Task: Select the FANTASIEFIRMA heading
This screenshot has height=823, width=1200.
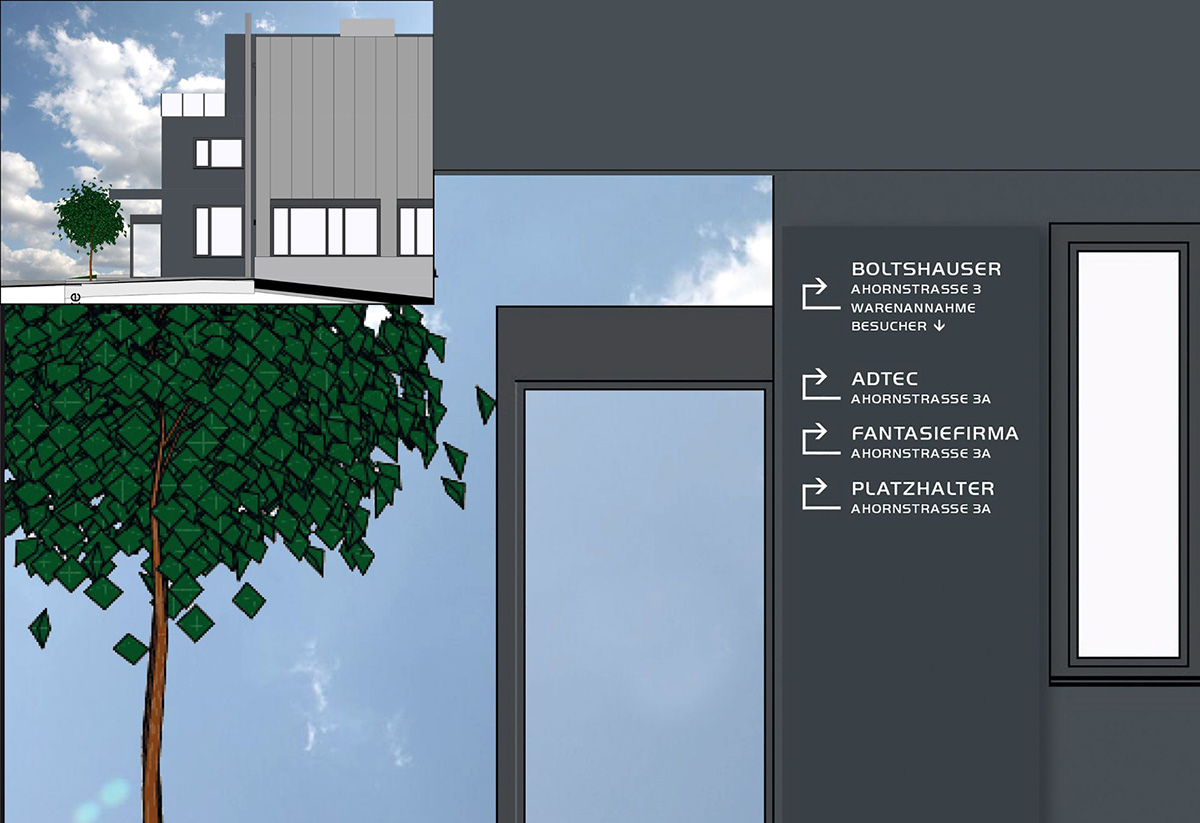Action: pos(935,434)
